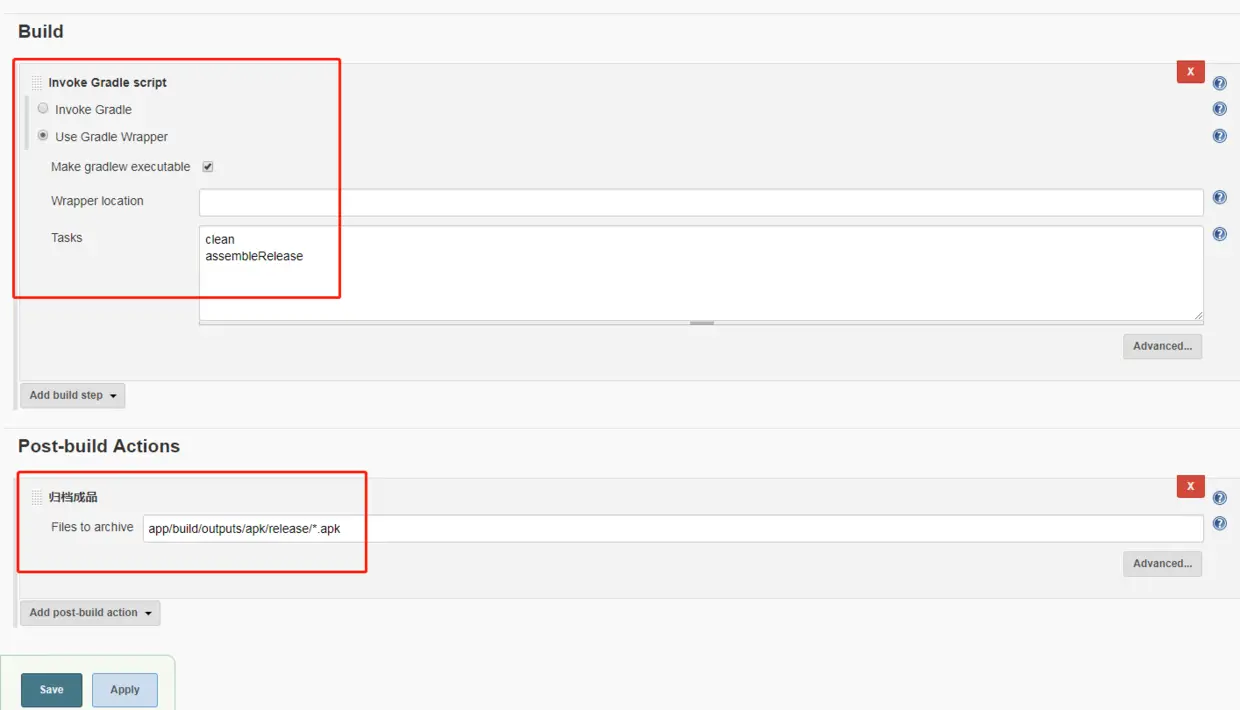The image size is (1240, 710).
Task: Select the Invoke Gradle radio button
Action: (x=43, y=108)
